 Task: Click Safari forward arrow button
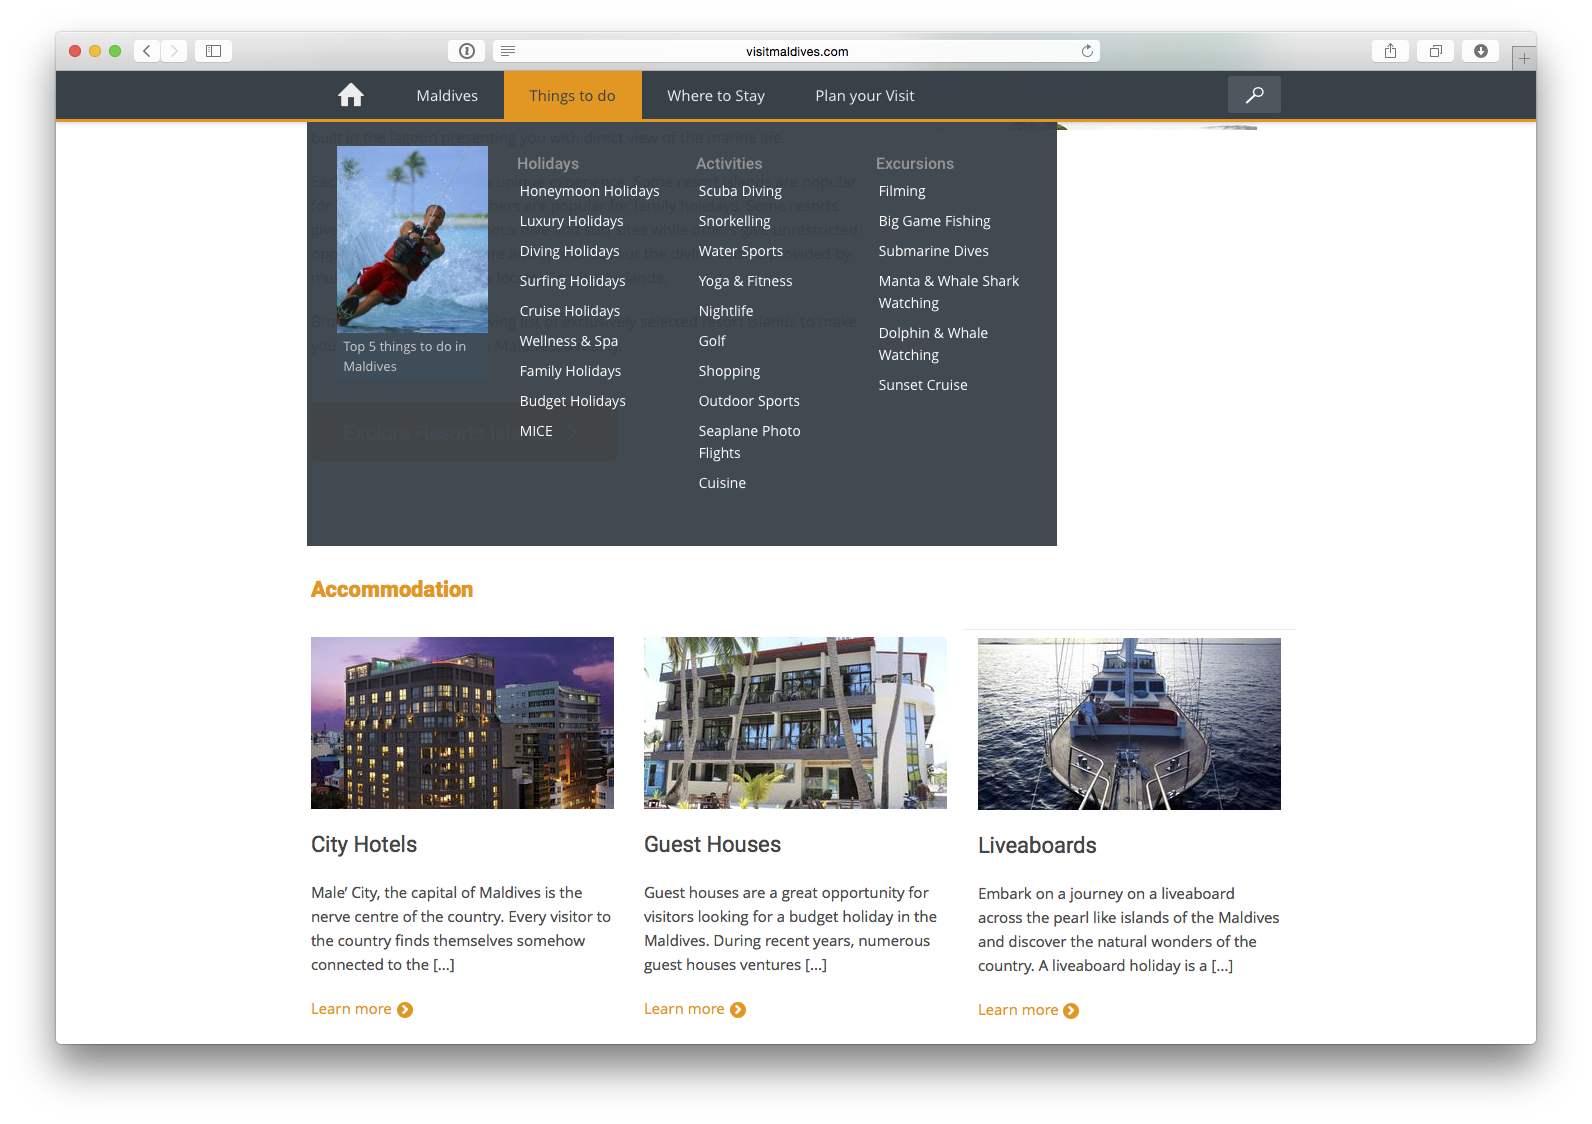coord(174,51)
